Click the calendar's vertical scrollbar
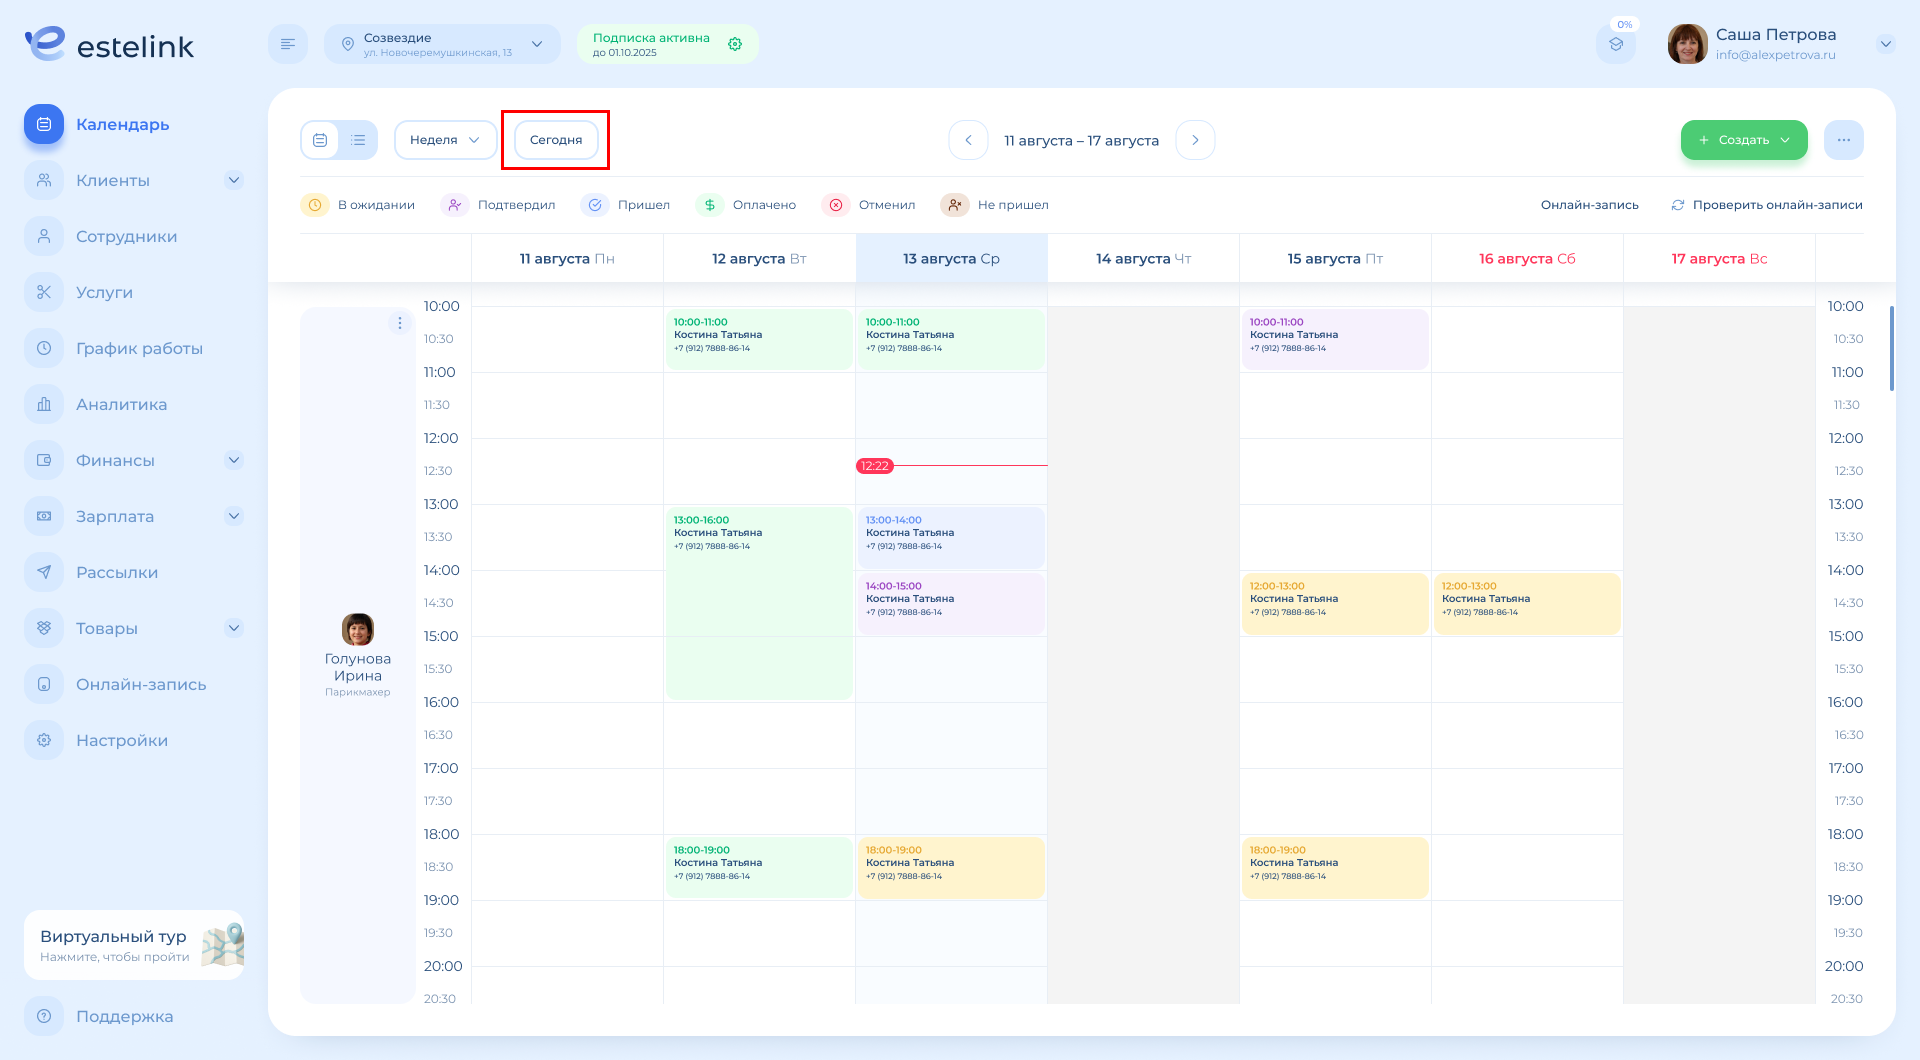Viewport: 1920px width, 1060px height. click(x=1891, y=348)
